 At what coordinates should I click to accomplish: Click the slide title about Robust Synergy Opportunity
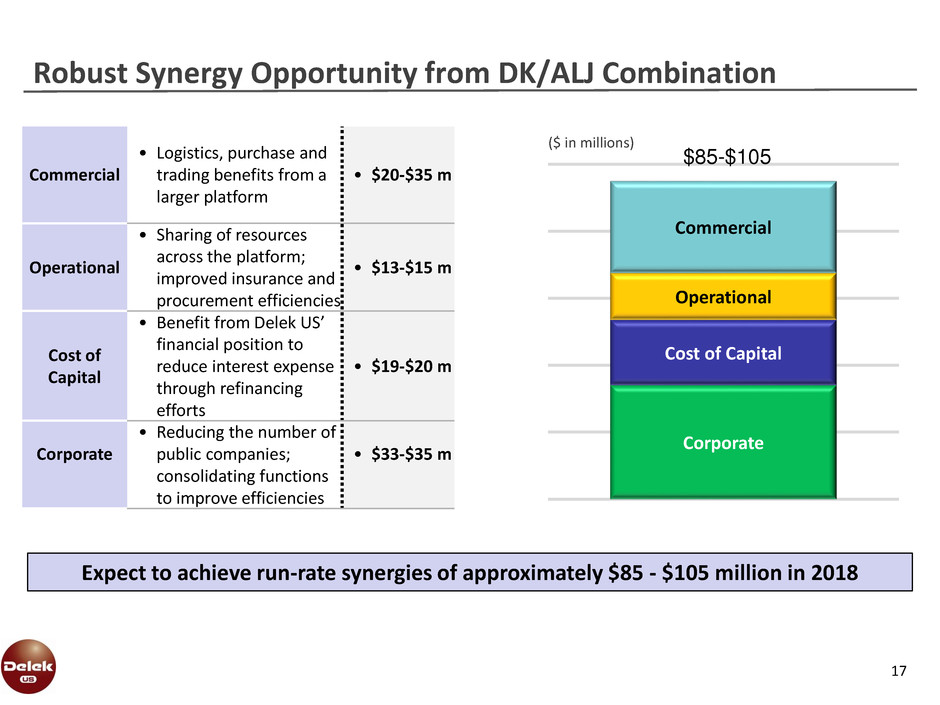404,73
